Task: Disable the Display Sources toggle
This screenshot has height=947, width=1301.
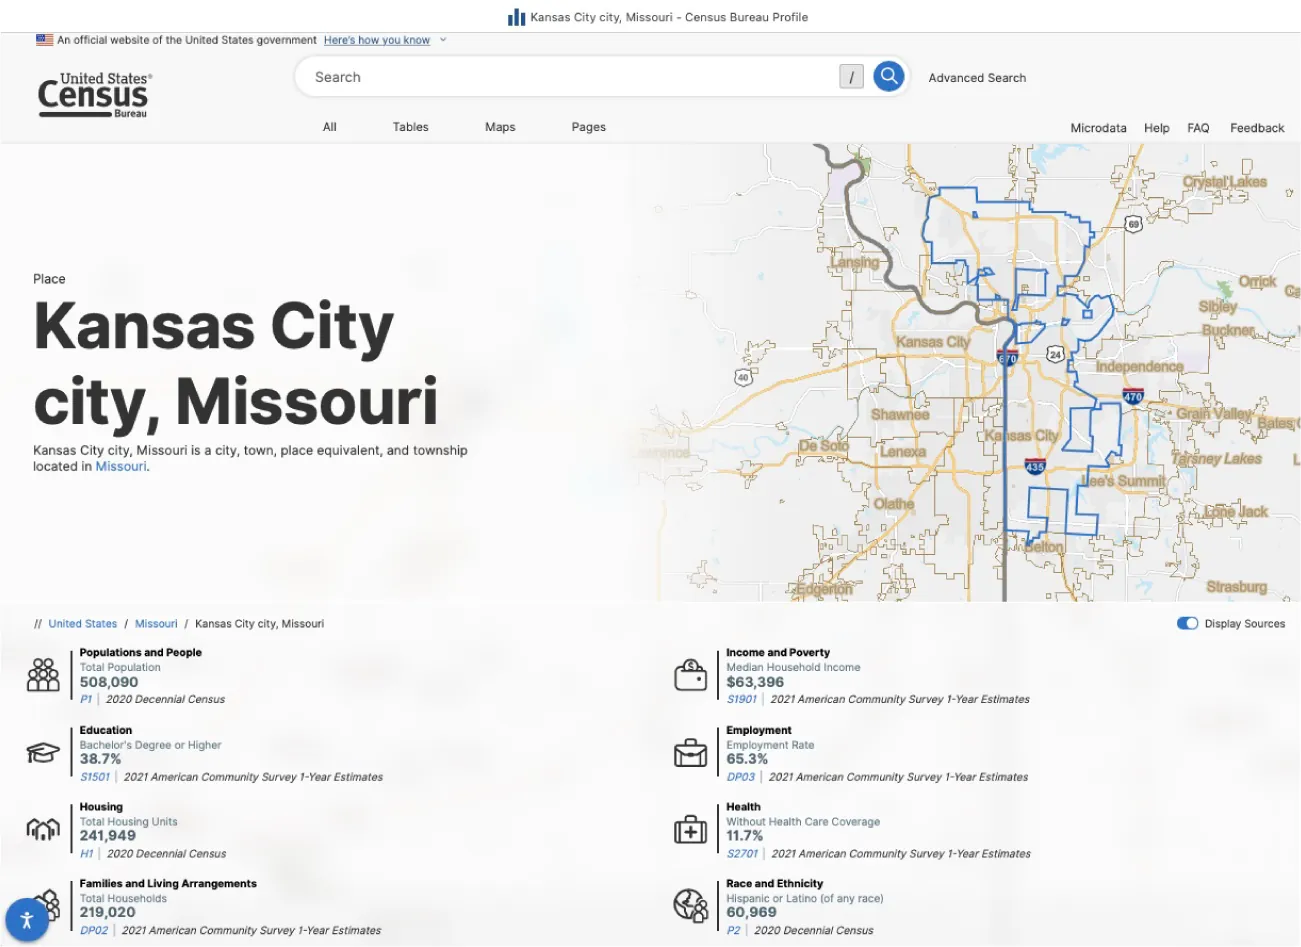Action: [x=1187, y=623]
